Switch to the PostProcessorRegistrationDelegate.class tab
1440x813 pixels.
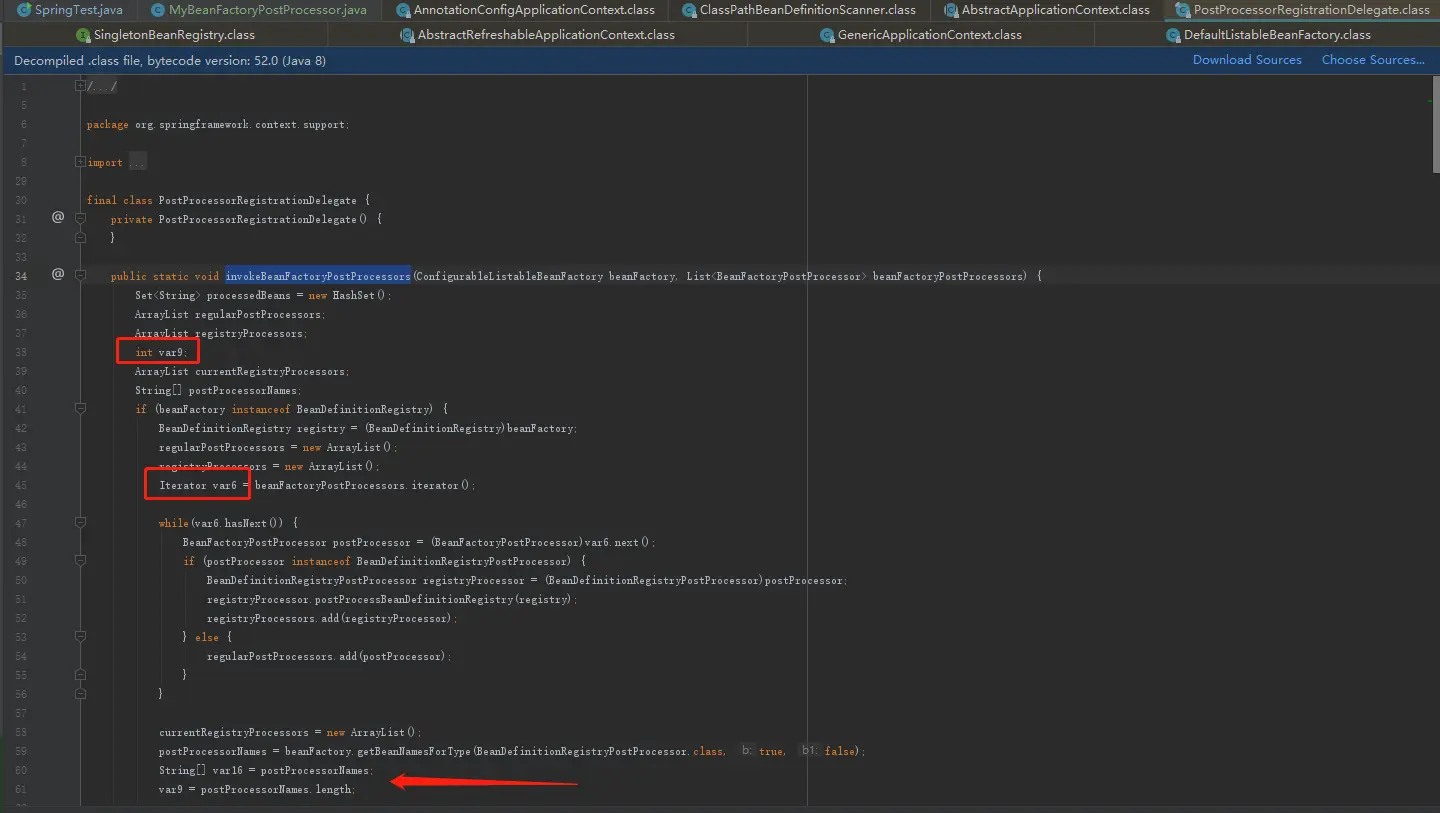1301,10
